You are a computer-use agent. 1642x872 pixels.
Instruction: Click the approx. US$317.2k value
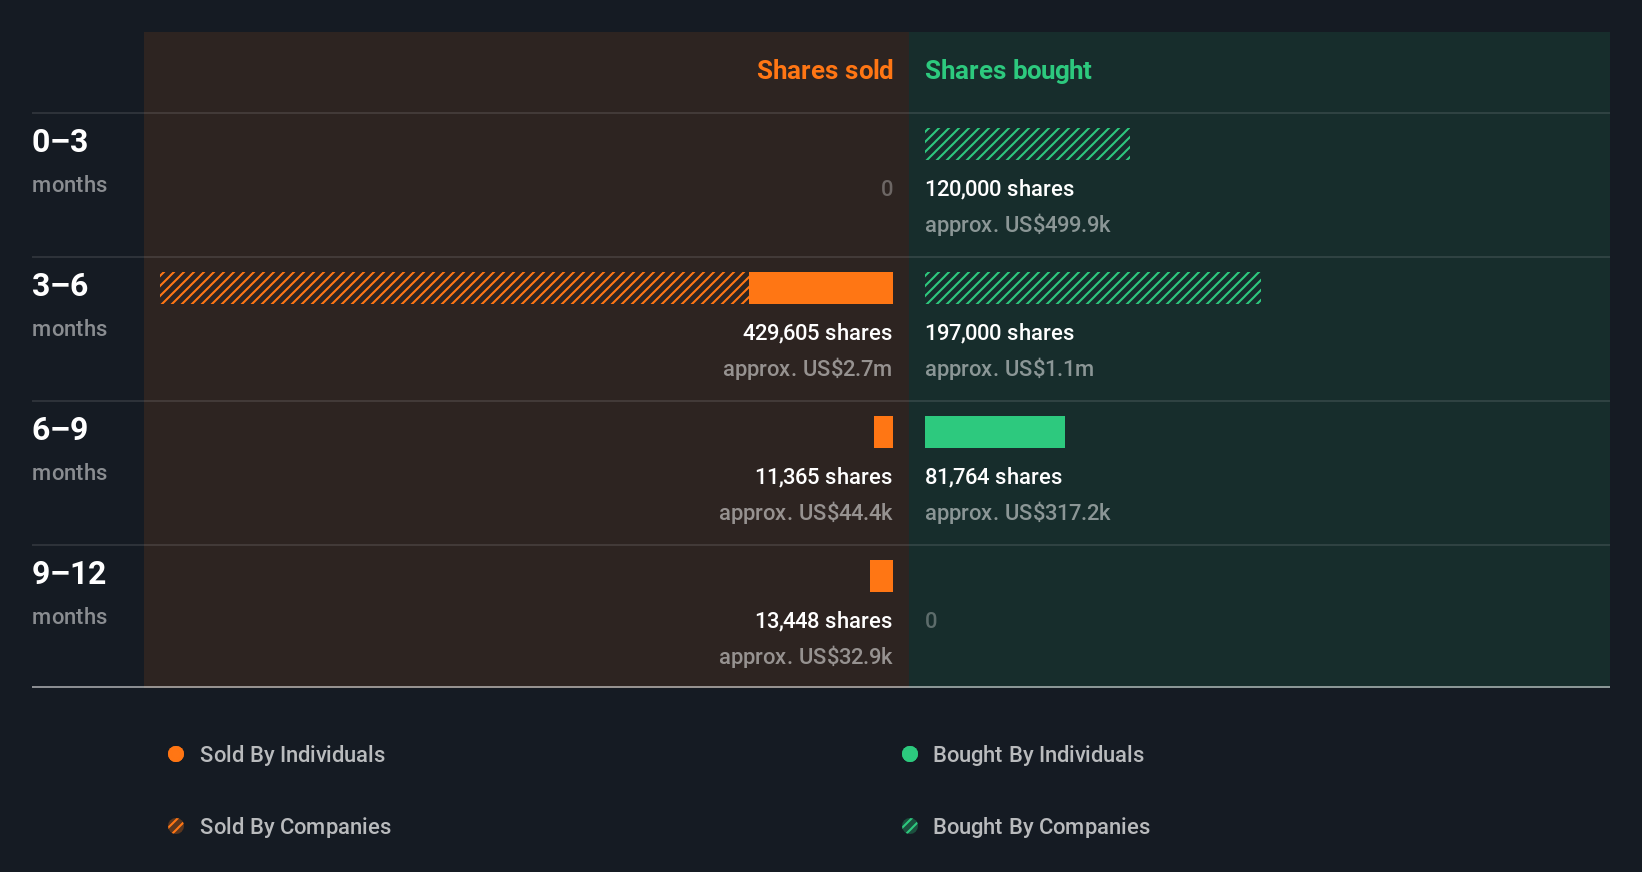(x=1017, y=512)
